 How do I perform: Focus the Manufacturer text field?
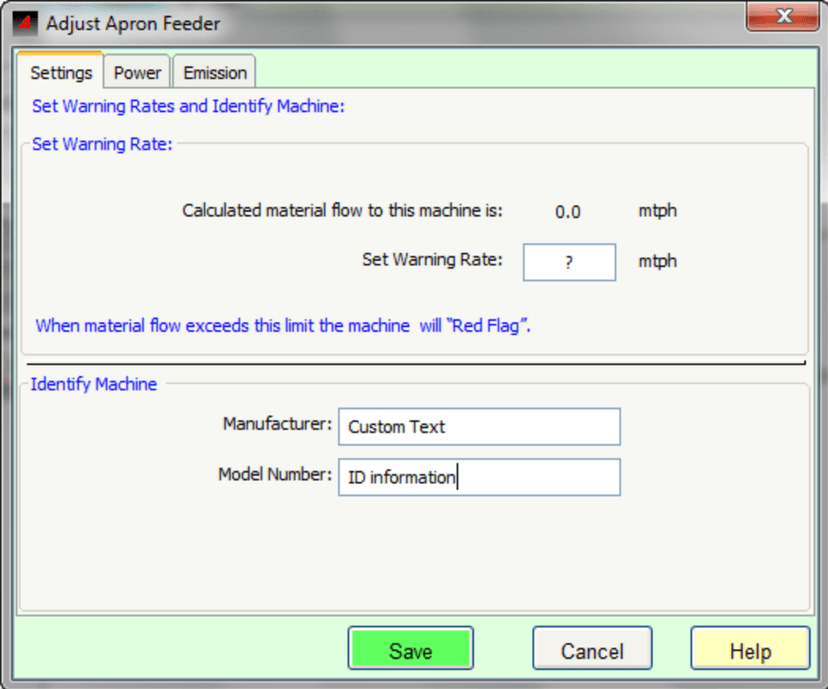[479, 426]
